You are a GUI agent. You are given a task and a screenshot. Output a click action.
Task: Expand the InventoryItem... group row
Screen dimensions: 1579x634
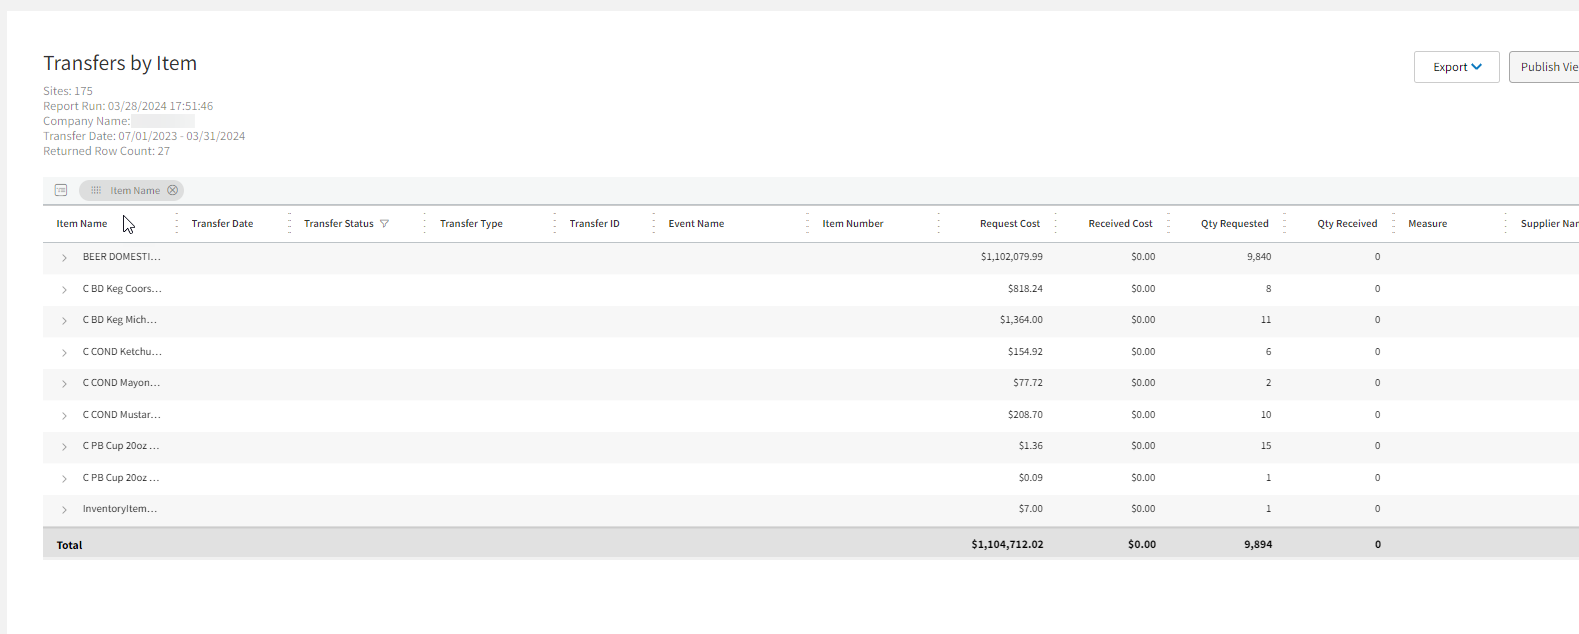point(64,510)
